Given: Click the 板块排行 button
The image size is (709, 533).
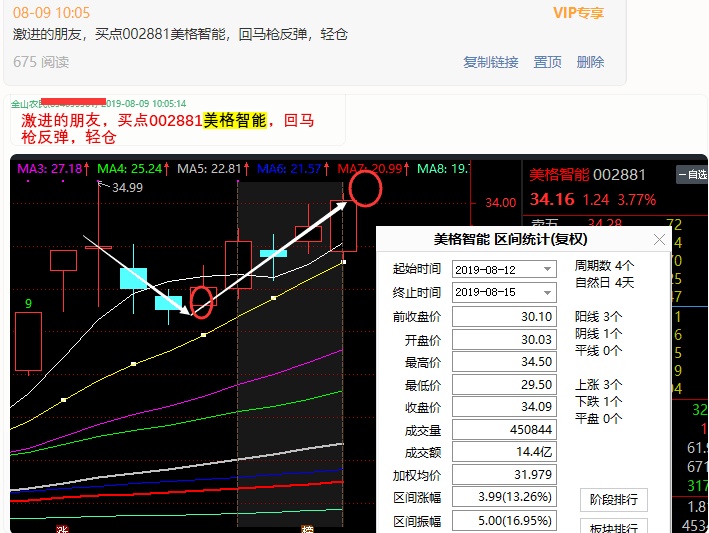Looking at the screenshot, I should 614,527.
